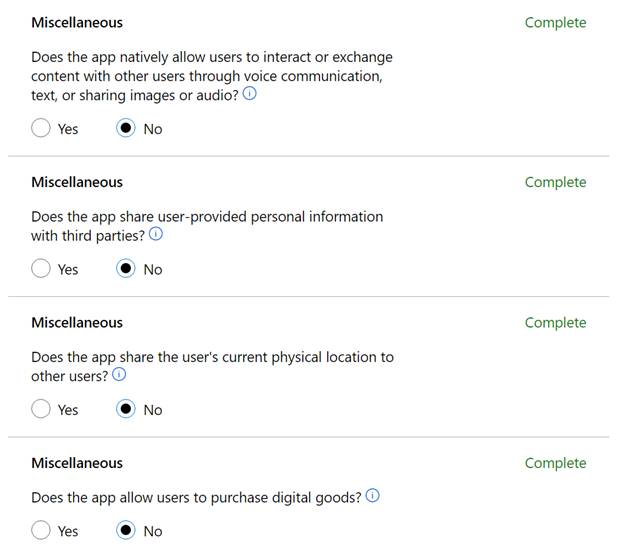Pick Yes for sharing physical location
This screenshot has width=624, height=551.
(41, 409)
